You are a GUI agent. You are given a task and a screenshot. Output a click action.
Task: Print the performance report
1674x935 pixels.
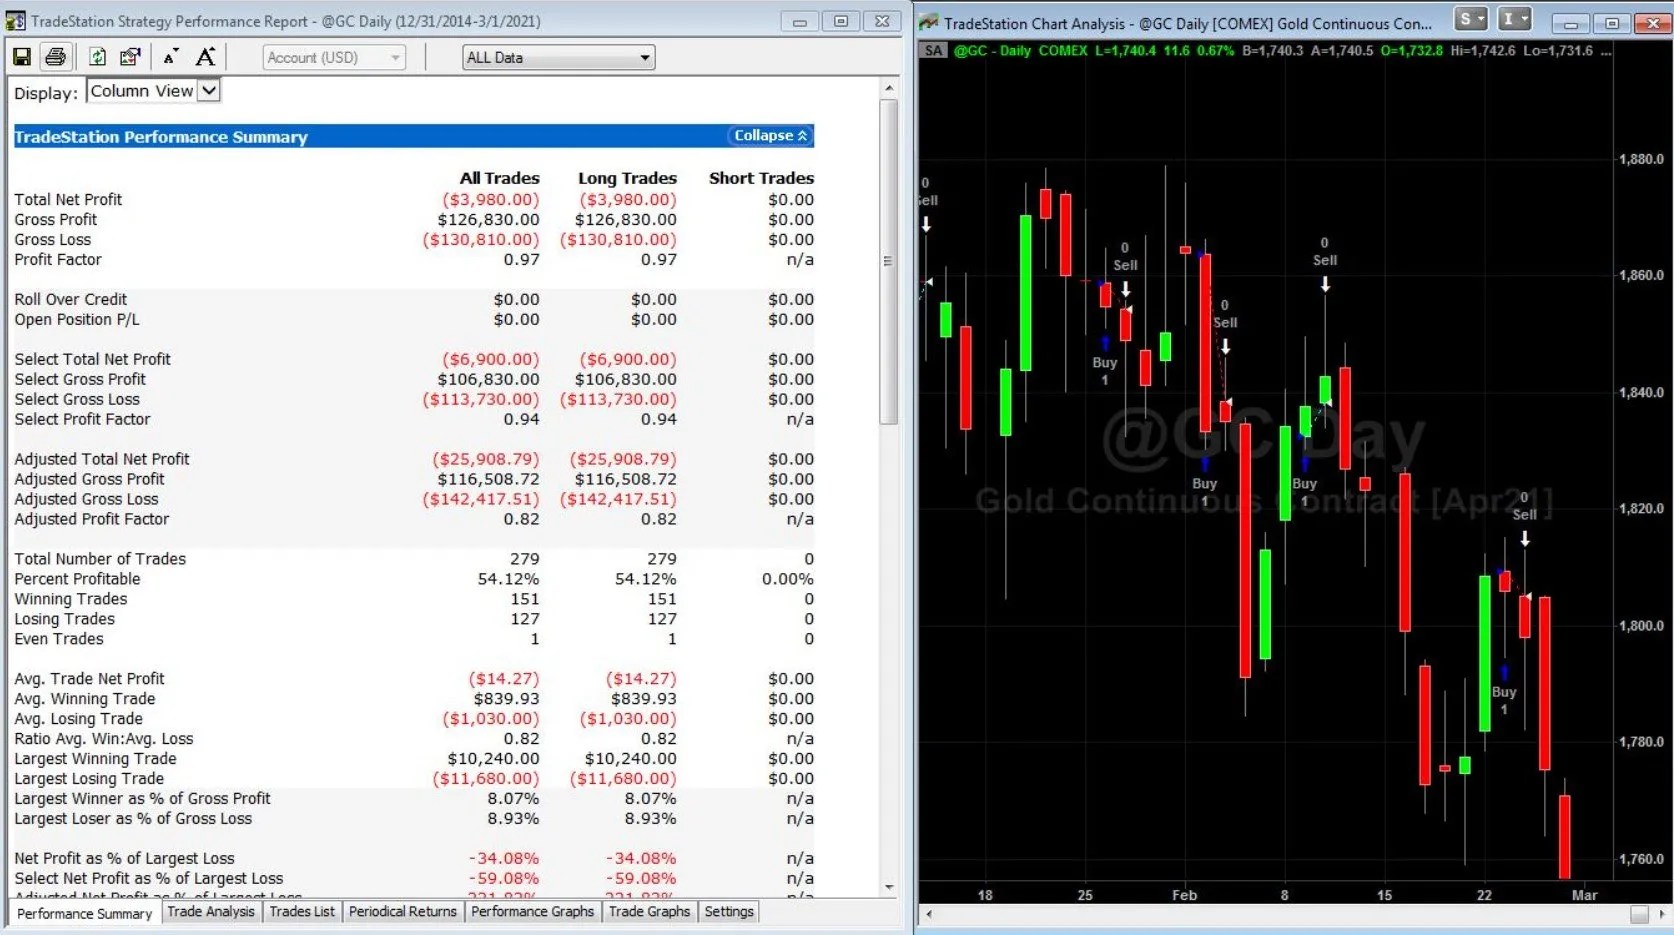click(55, 56)
